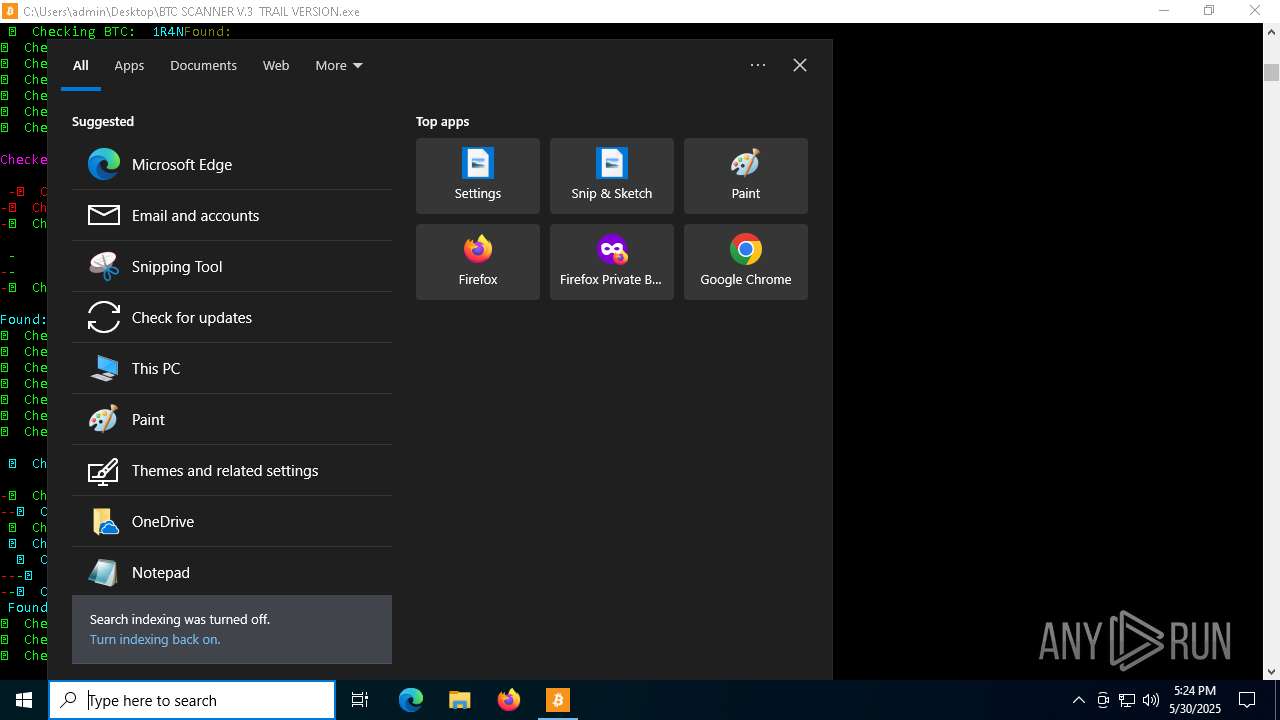This screenshot has height=720, width=1280.
Task: Switch to the Web search tab
Action: (x=276, y=65)
